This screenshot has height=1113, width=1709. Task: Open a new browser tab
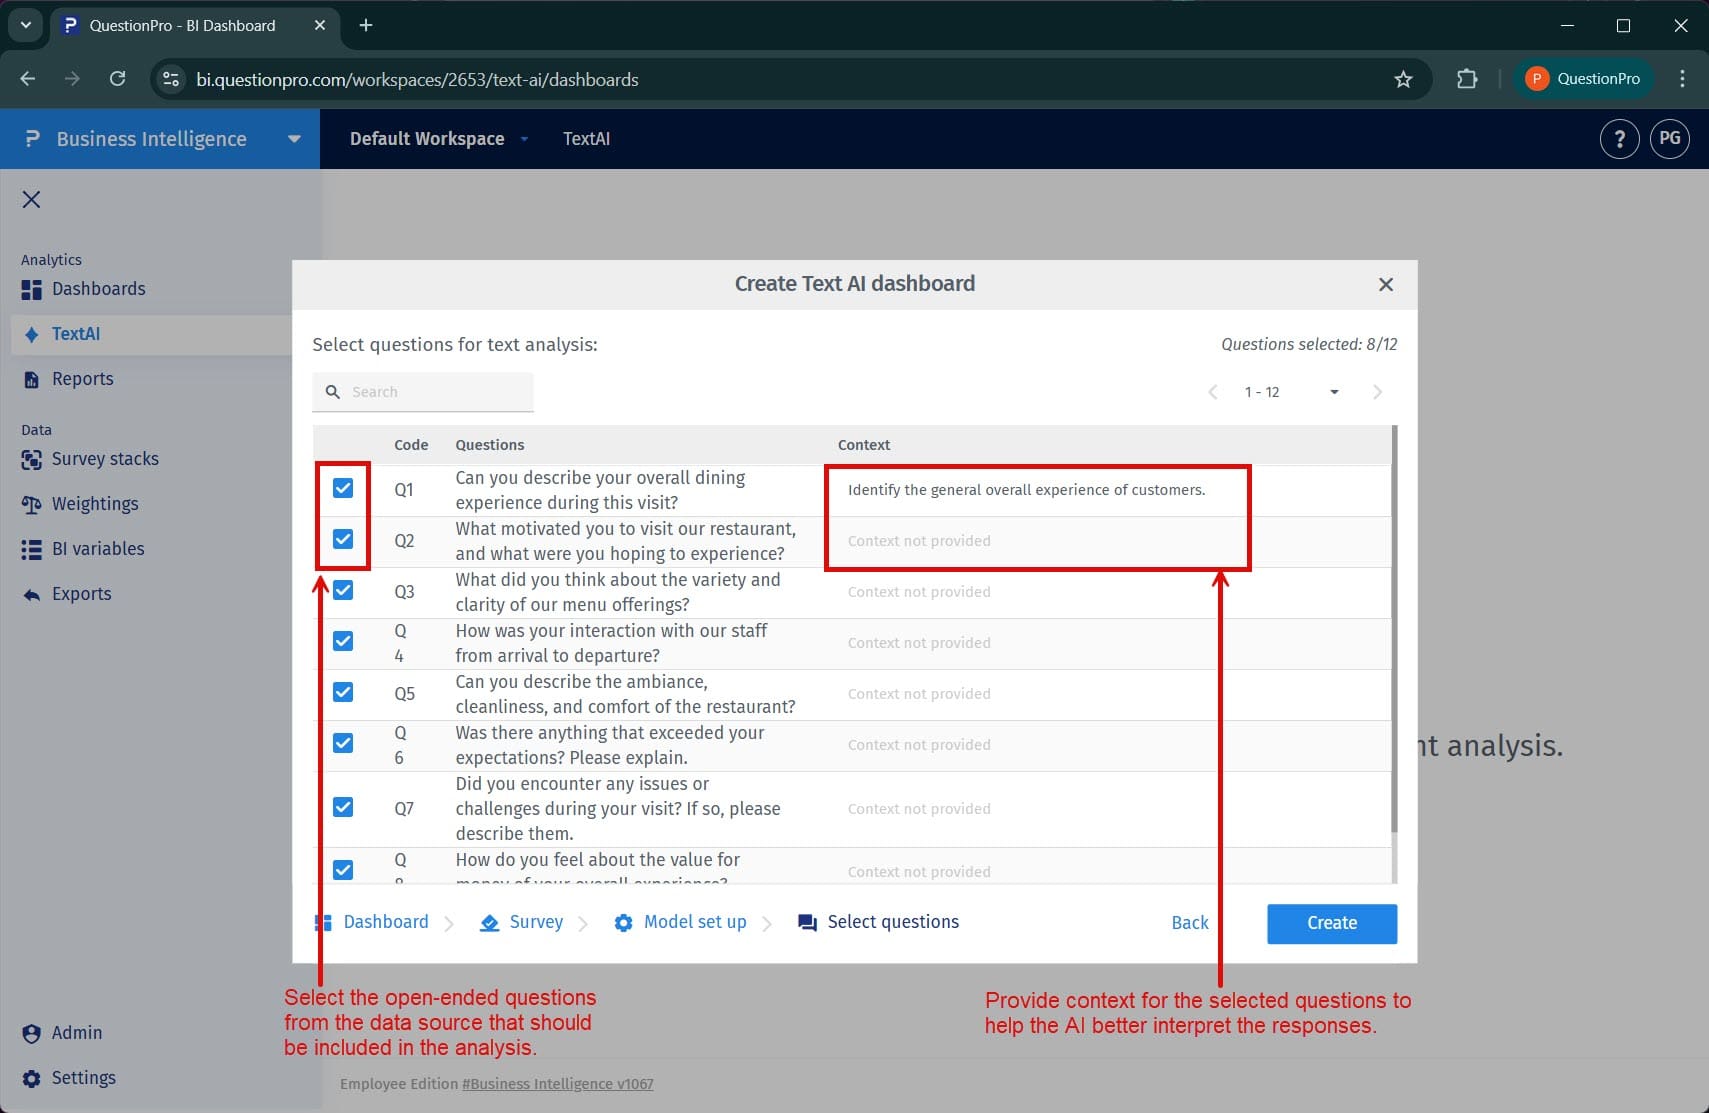coord(366,25)
